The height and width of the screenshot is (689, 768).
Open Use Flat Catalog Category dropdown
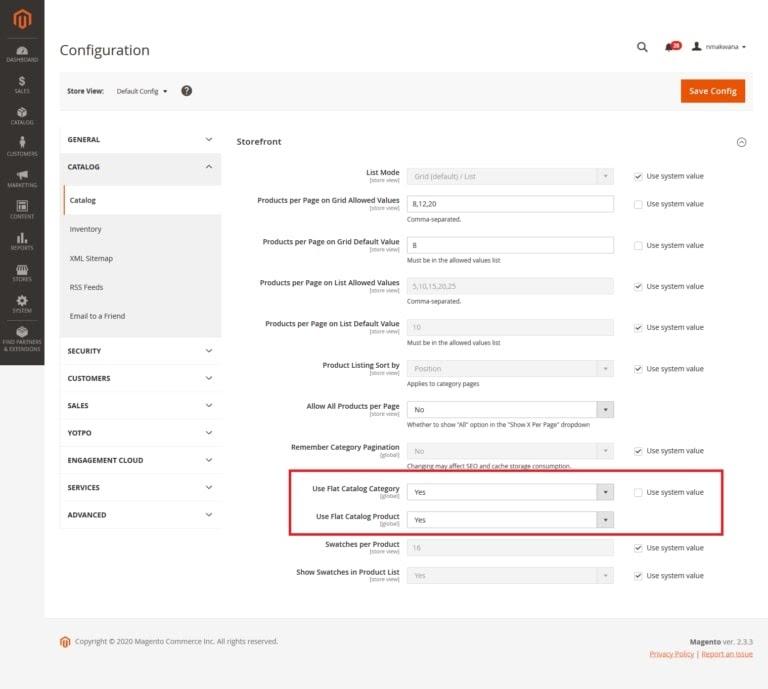tap(510, 492)
